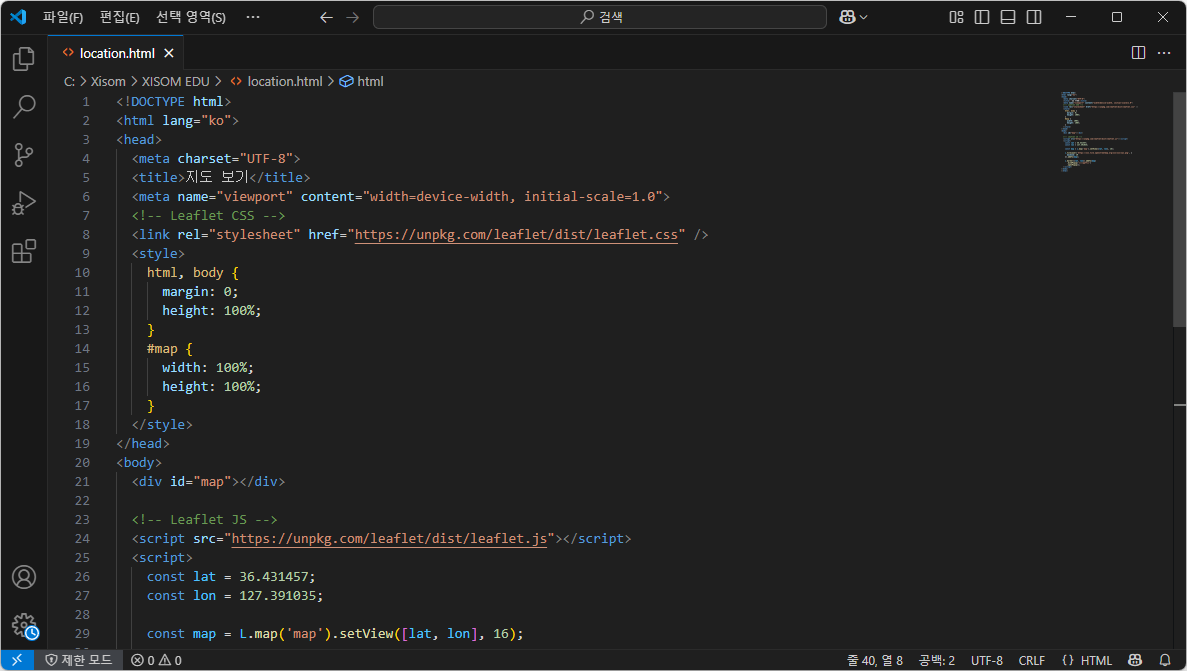Image resolution: width=1187 pixels, height=671 pixels.
Task: Open the Copilot chat icon in title bar
Action: click(x=847, y=17)
